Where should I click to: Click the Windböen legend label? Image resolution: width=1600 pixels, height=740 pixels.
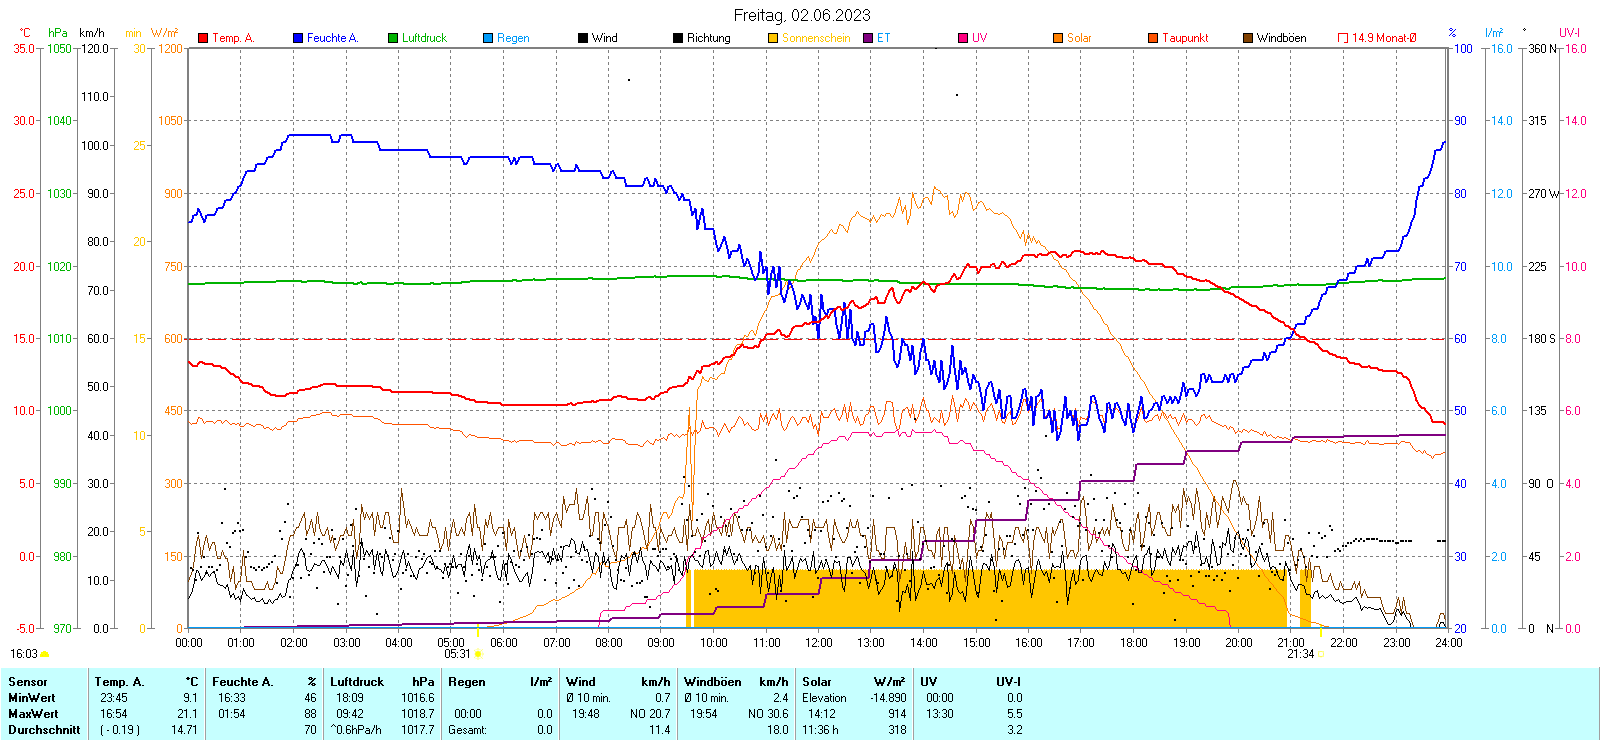1281,38
